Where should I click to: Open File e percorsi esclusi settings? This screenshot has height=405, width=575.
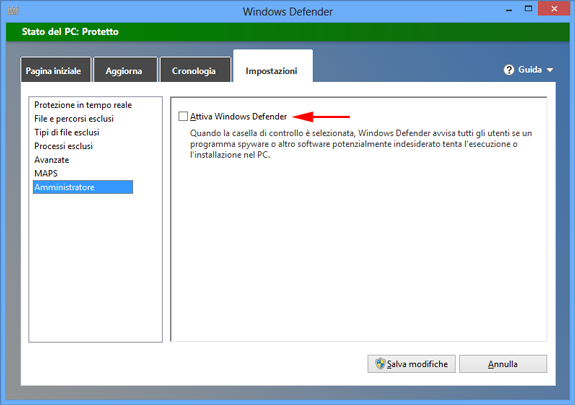tap(74, 118)
